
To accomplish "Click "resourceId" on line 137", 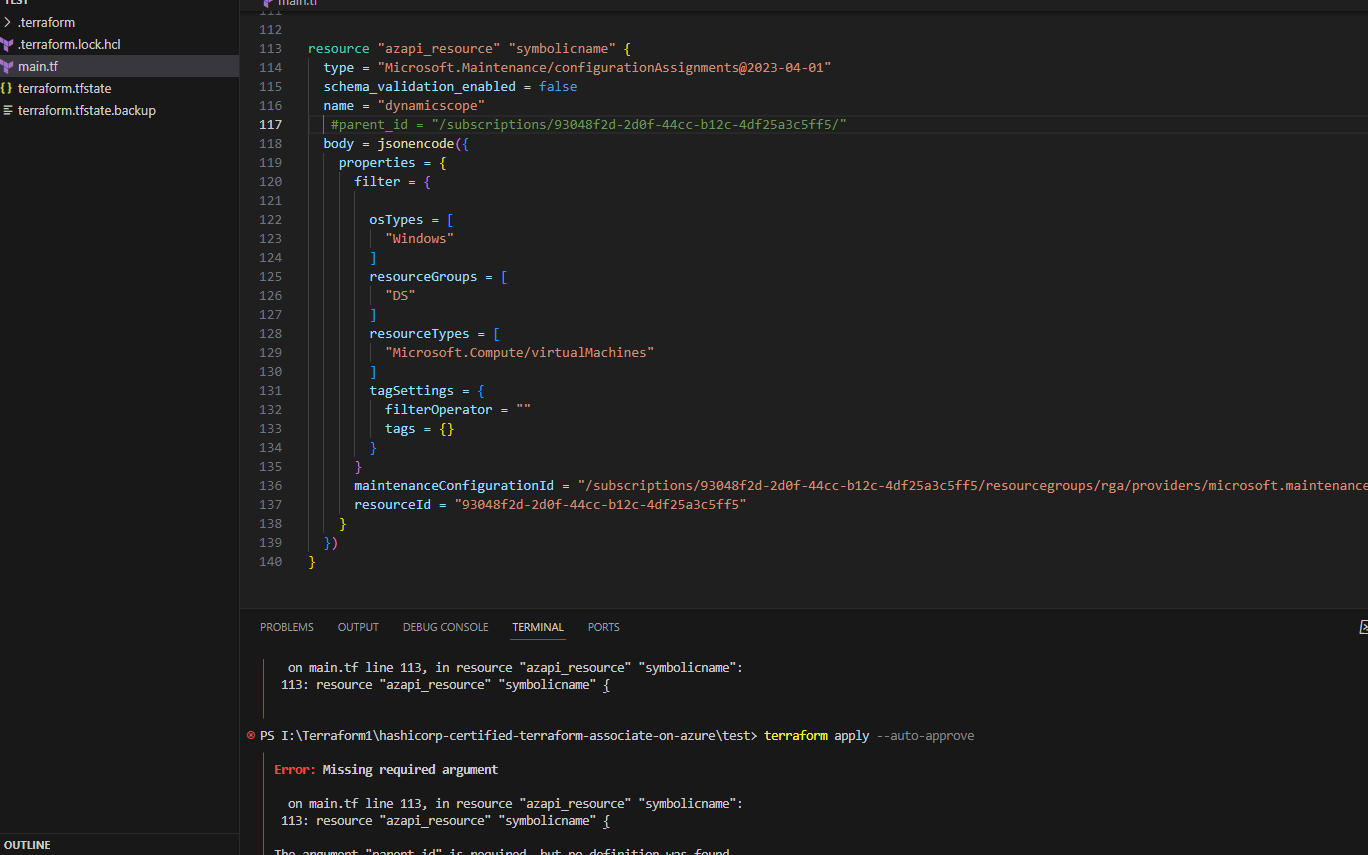I will click(x=392, y=504).
